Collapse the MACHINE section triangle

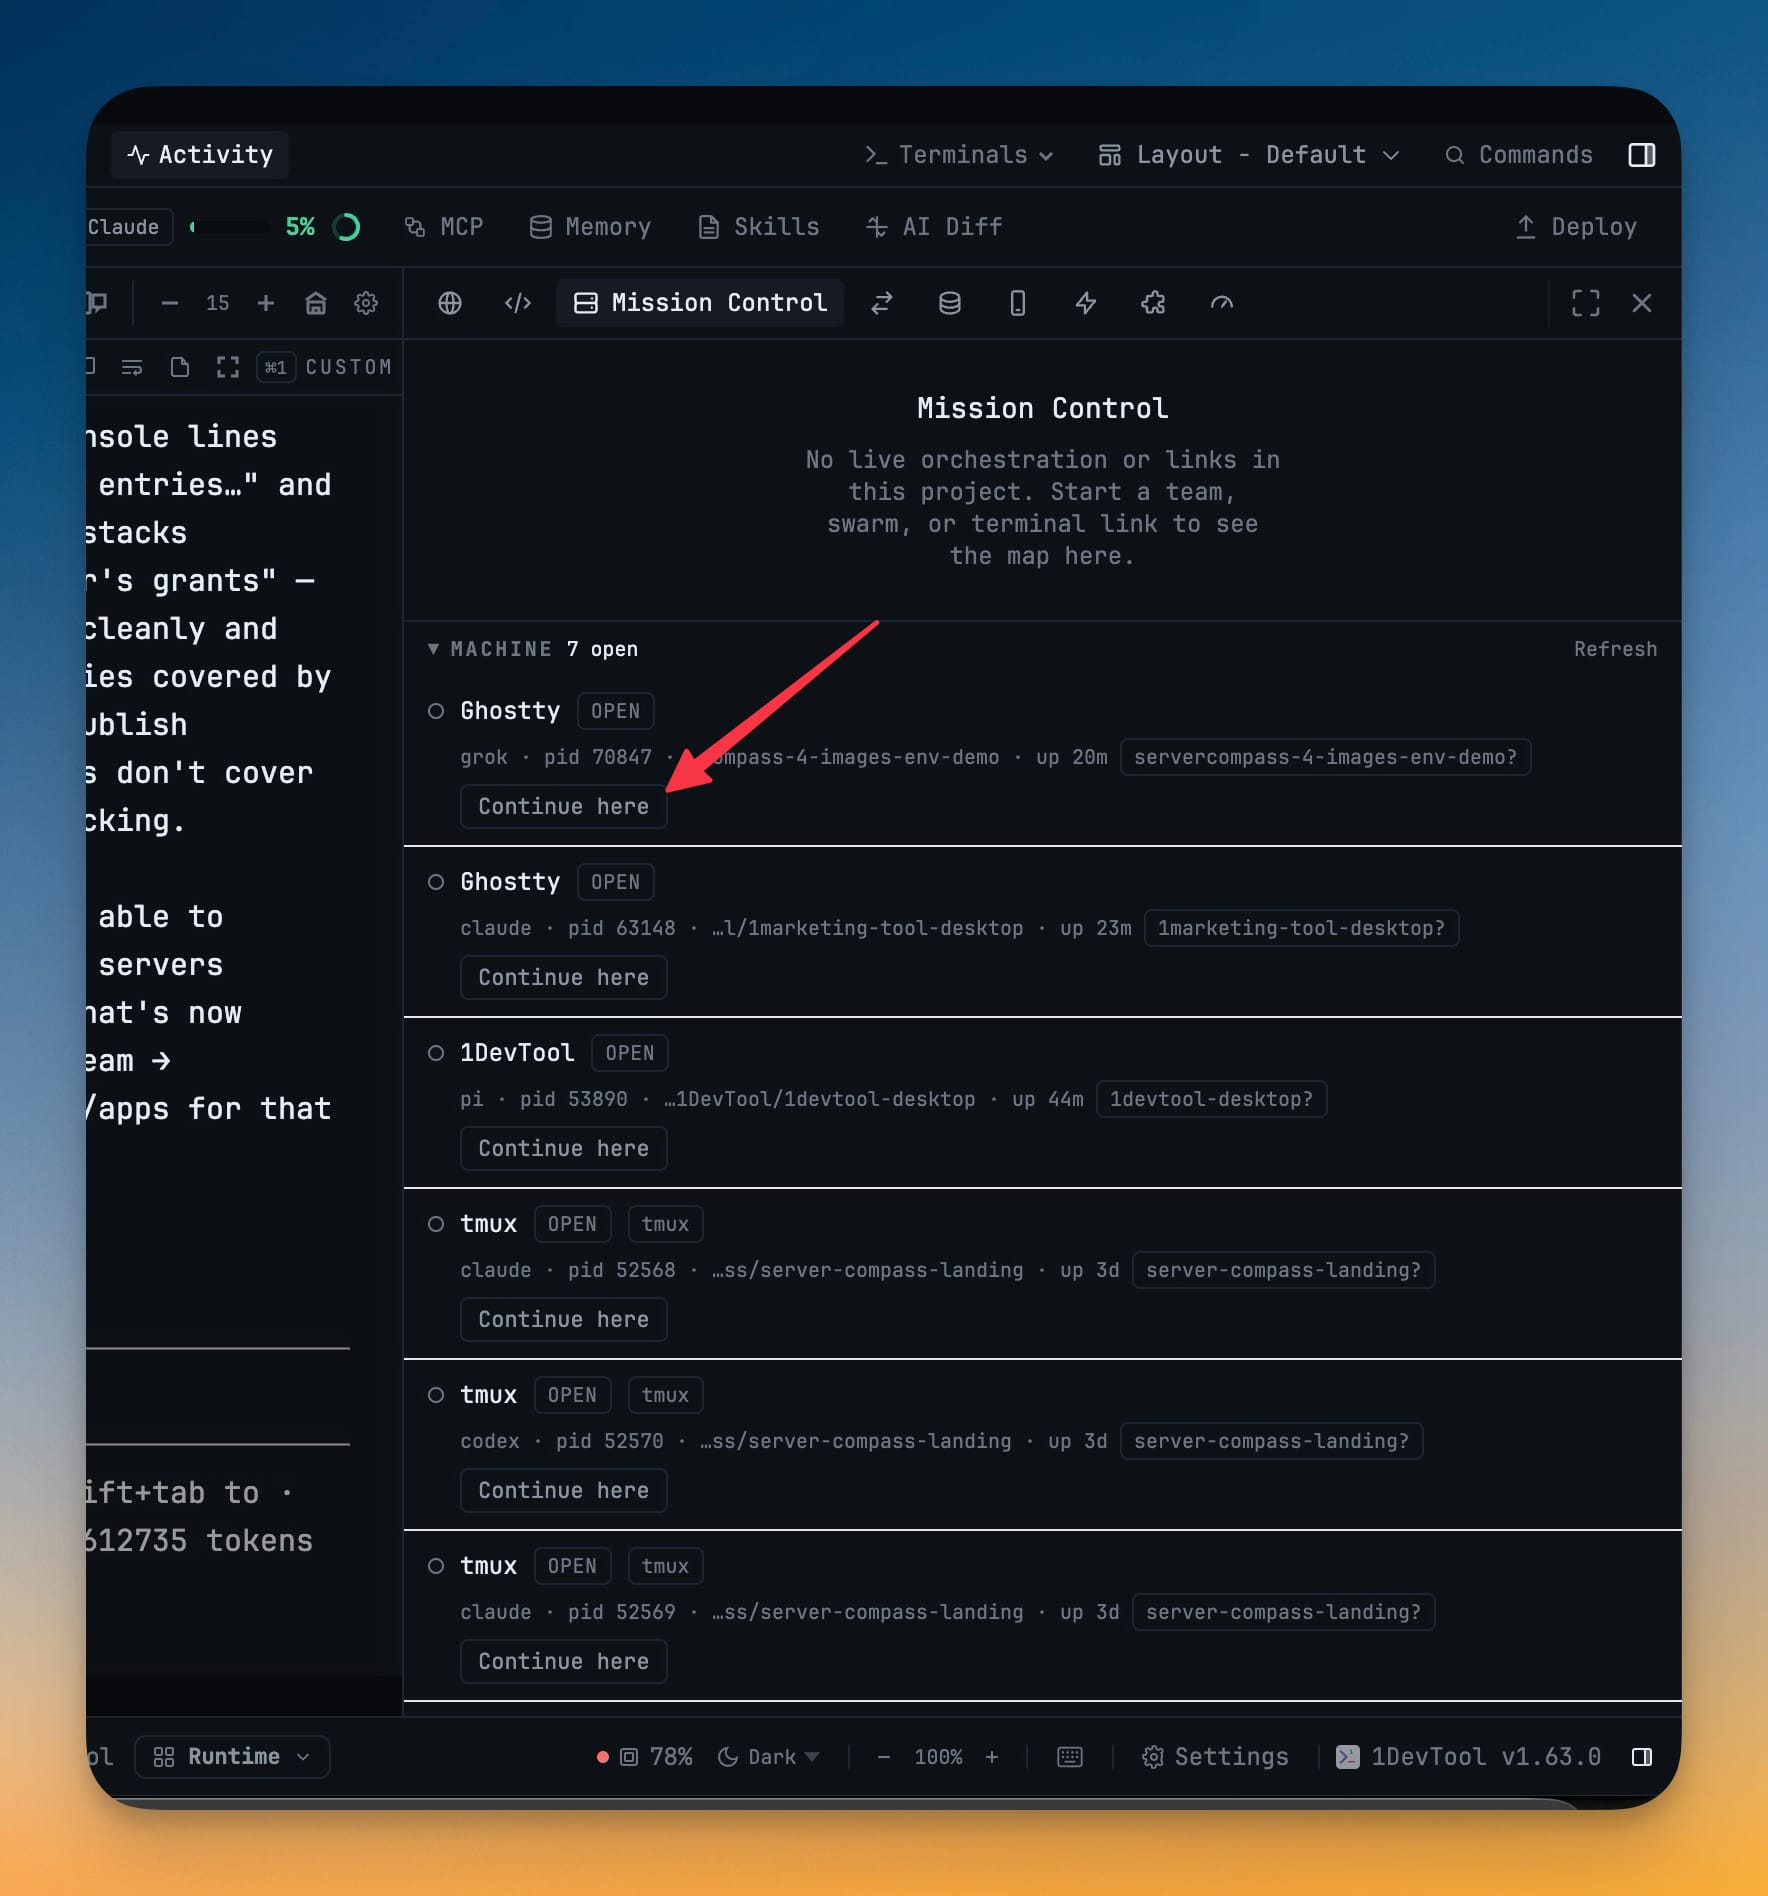(x=433, y=649)
